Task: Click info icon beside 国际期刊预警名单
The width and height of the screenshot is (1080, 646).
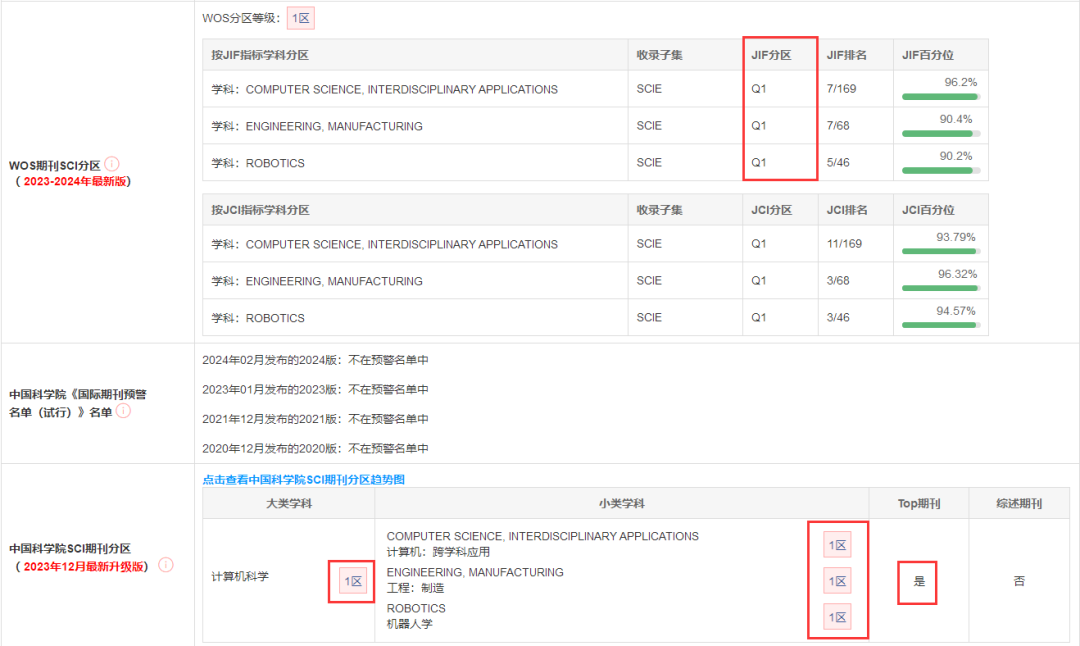Action: tap(123, 410)
